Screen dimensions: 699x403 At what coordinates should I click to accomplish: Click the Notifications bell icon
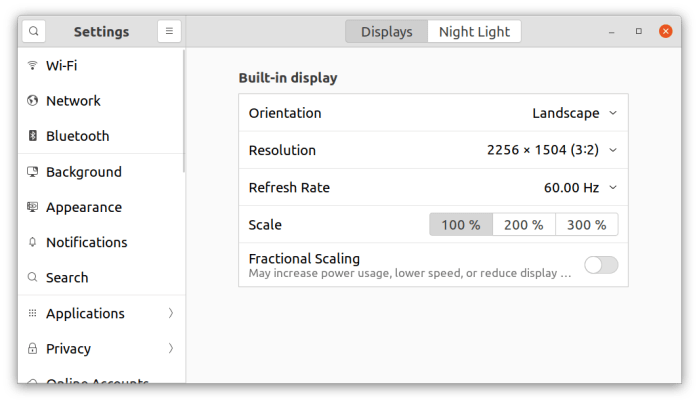[x=32, y=242]
